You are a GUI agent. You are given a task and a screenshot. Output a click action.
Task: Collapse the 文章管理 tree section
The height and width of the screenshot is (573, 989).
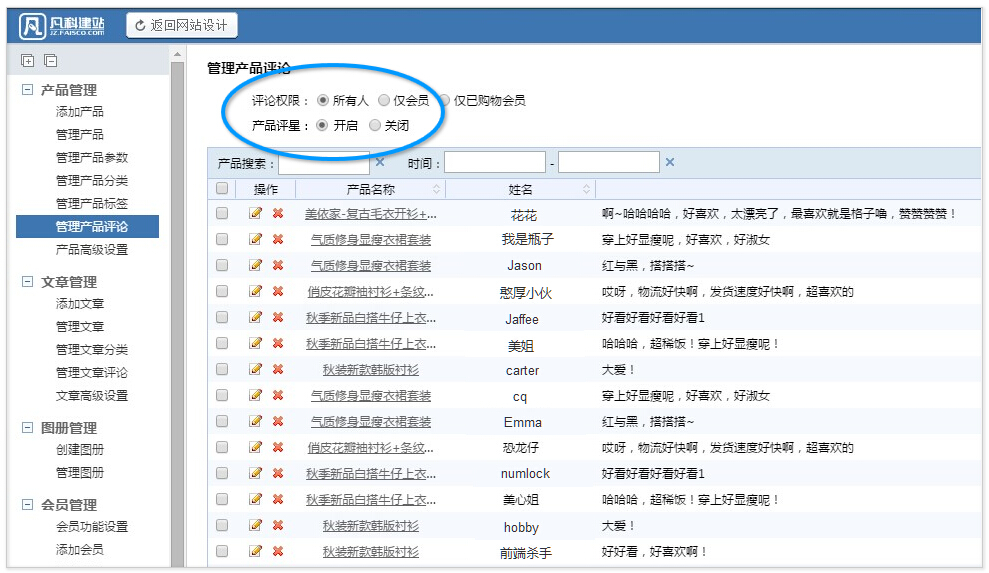point(27,282)
